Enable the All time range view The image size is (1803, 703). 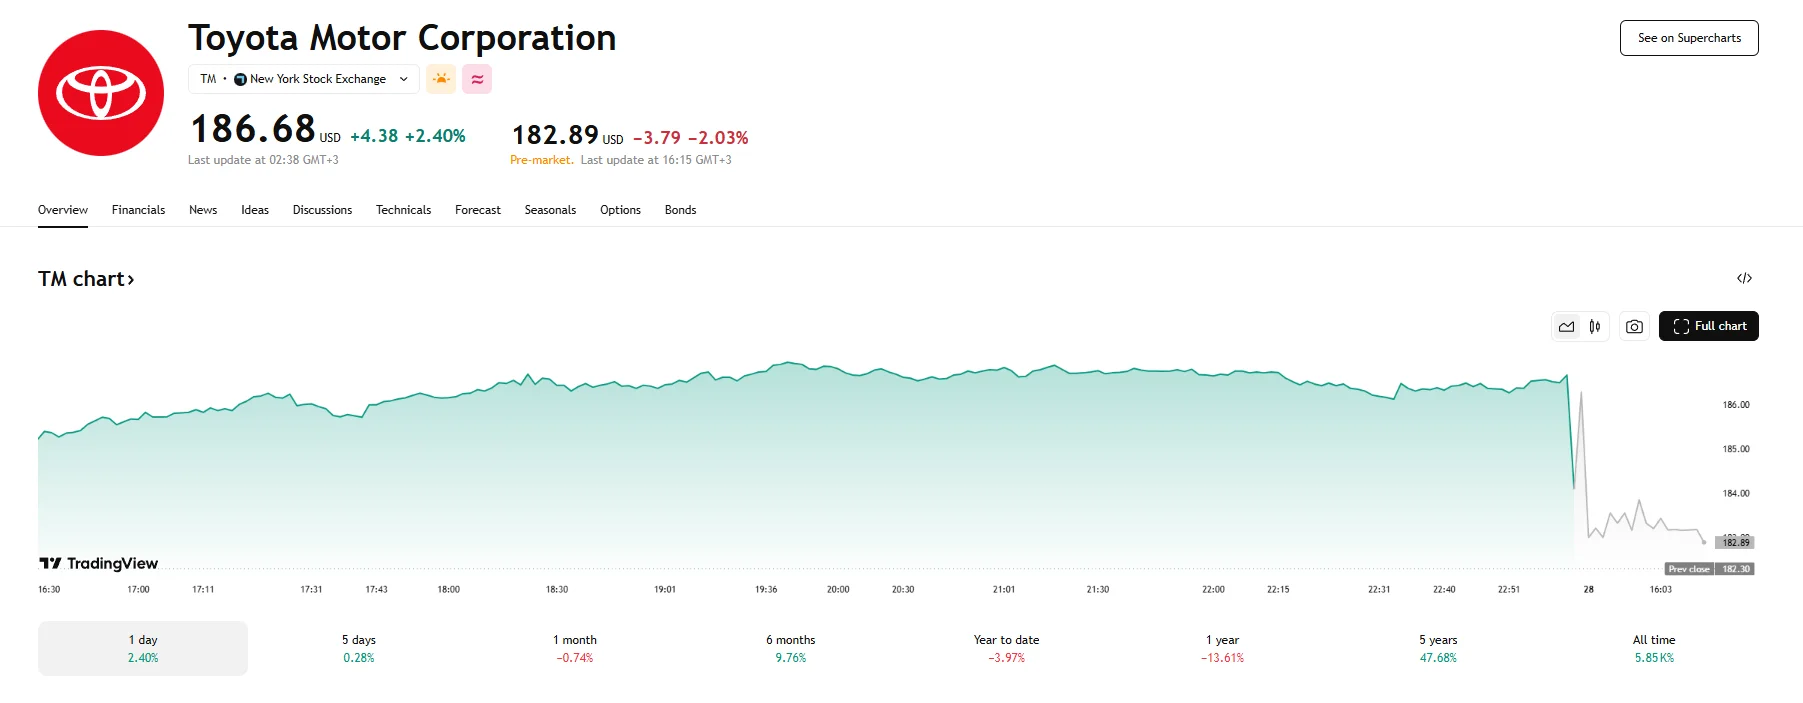point(1652,648)
